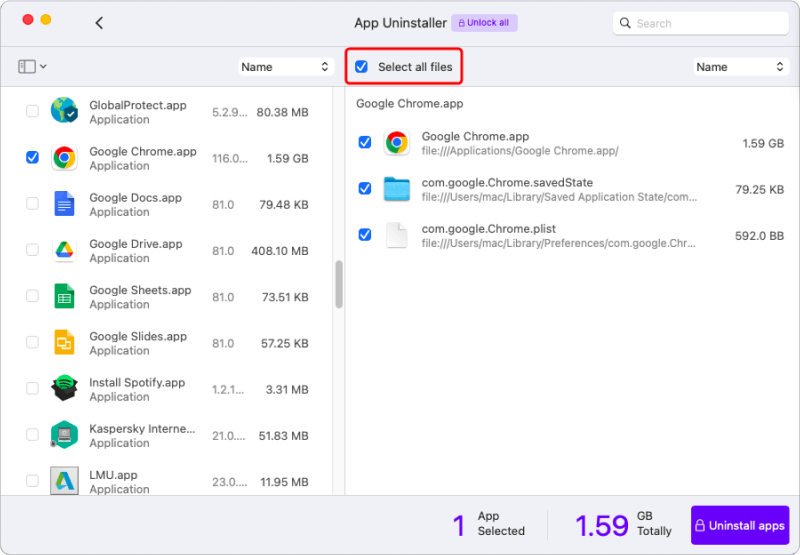800x555 pixels.
Task: Check the GlobalProtect.app checkbox
Action: click(x=32, y=111)
